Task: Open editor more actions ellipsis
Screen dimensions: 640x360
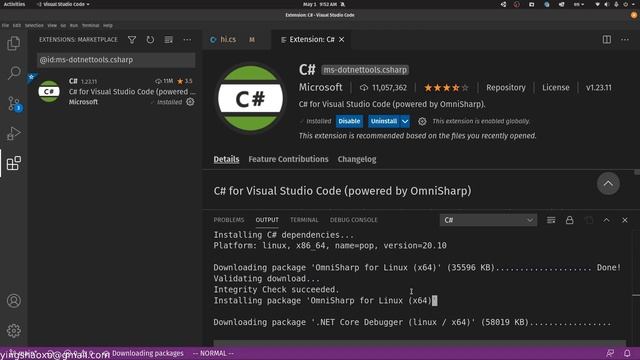Action: tap(624, 40)
